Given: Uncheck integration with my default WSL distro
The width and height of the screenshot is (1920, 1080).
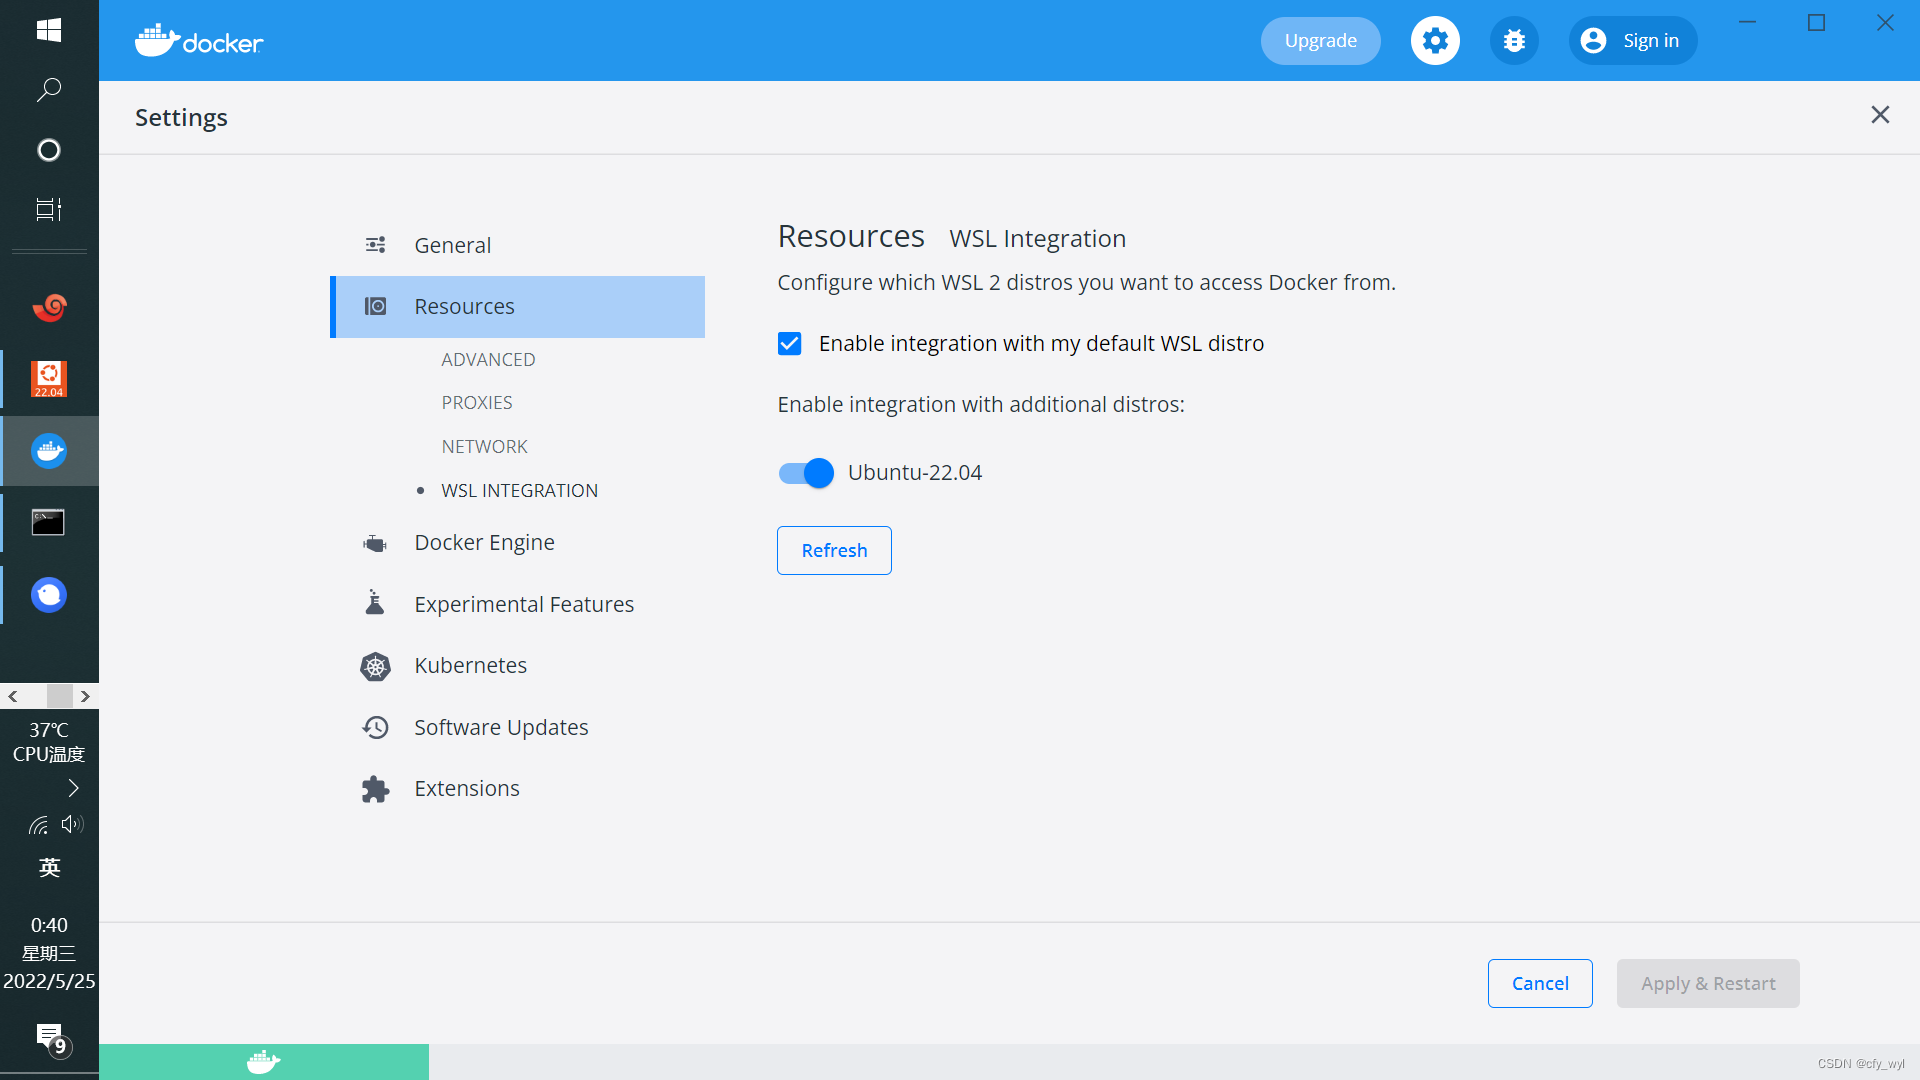Looking at the screenshot, I should point(790,343).
